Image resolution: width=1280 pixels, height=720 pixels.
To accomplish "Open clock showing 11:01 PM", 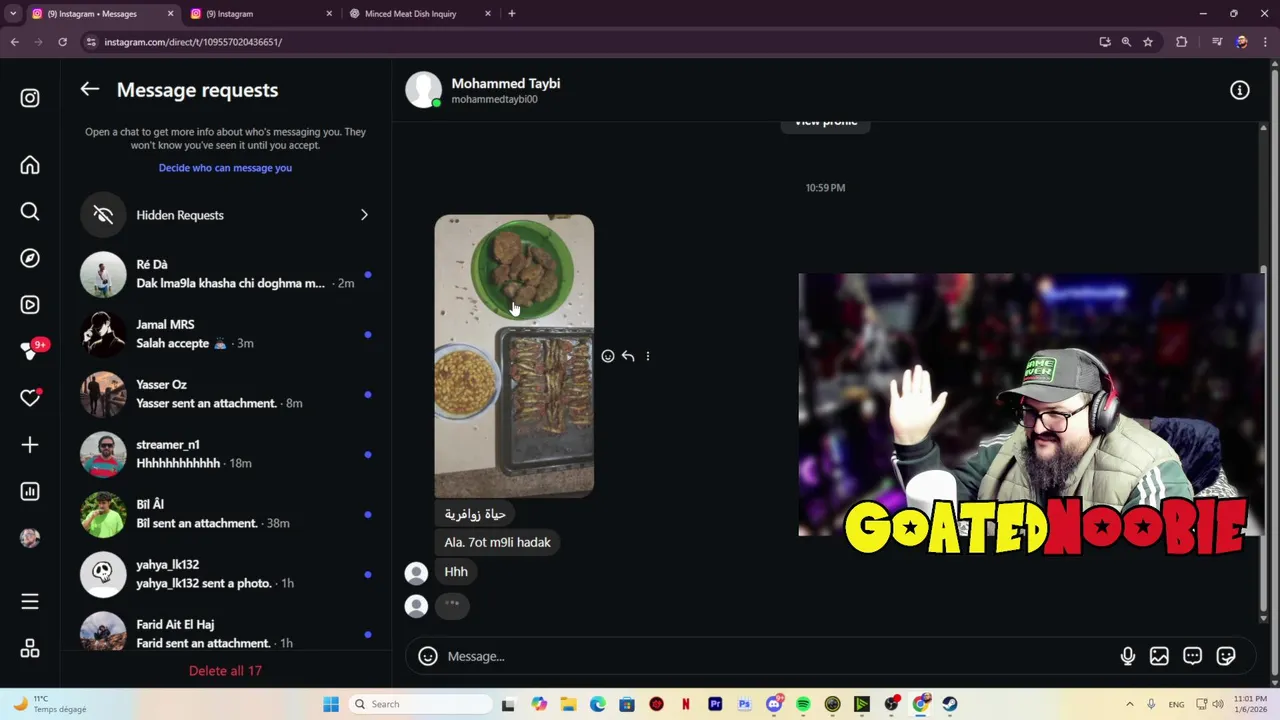I will 1250,704.
